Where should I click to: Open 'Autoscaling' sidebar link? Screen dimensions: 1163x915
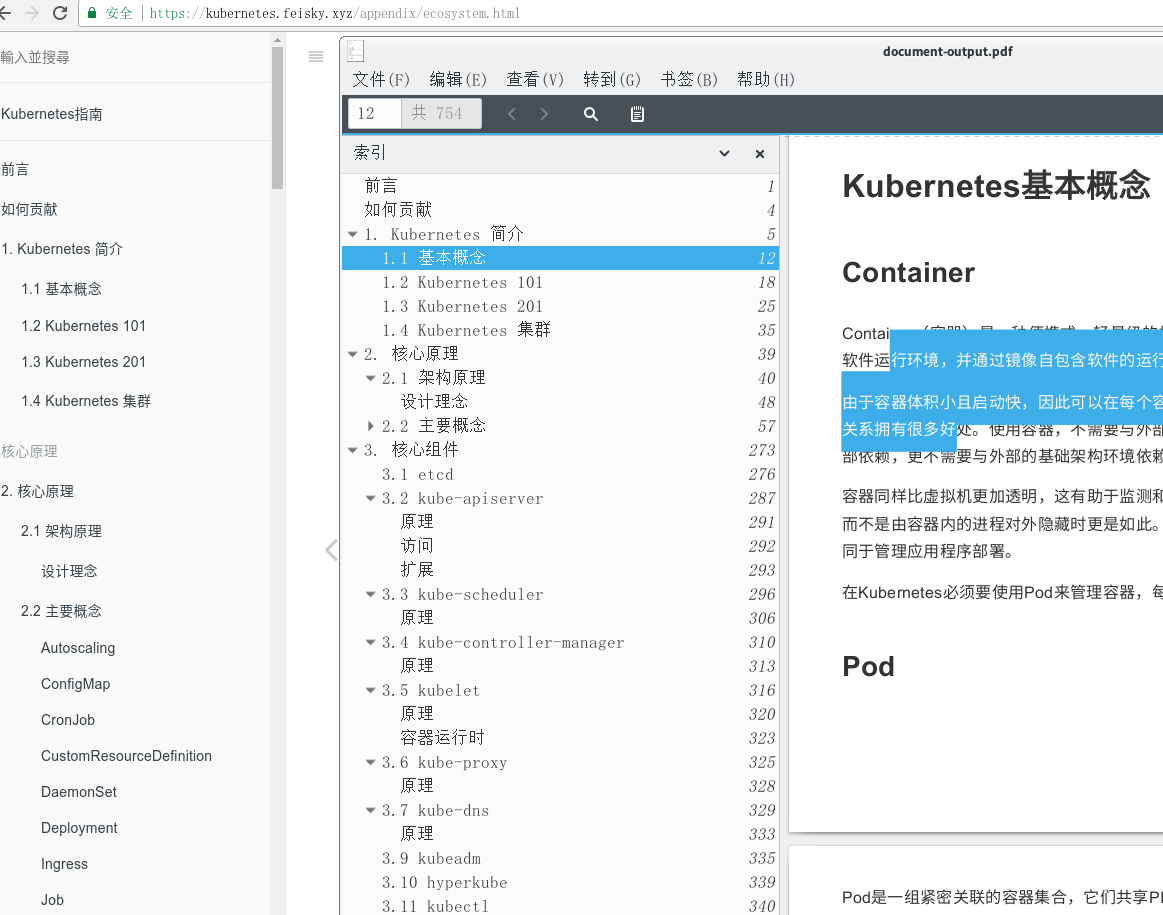pyautogui.click(x=78, y=648)
